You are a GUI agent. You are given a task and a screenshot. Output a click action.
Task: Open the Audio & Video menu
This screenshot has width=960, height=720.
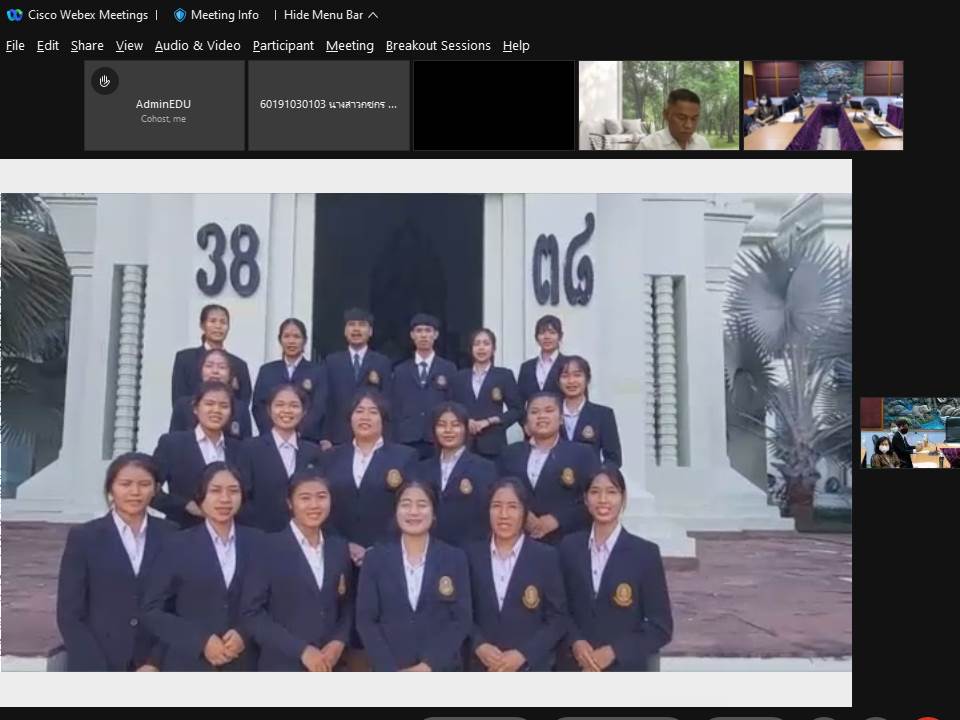(x=197, y=45)
